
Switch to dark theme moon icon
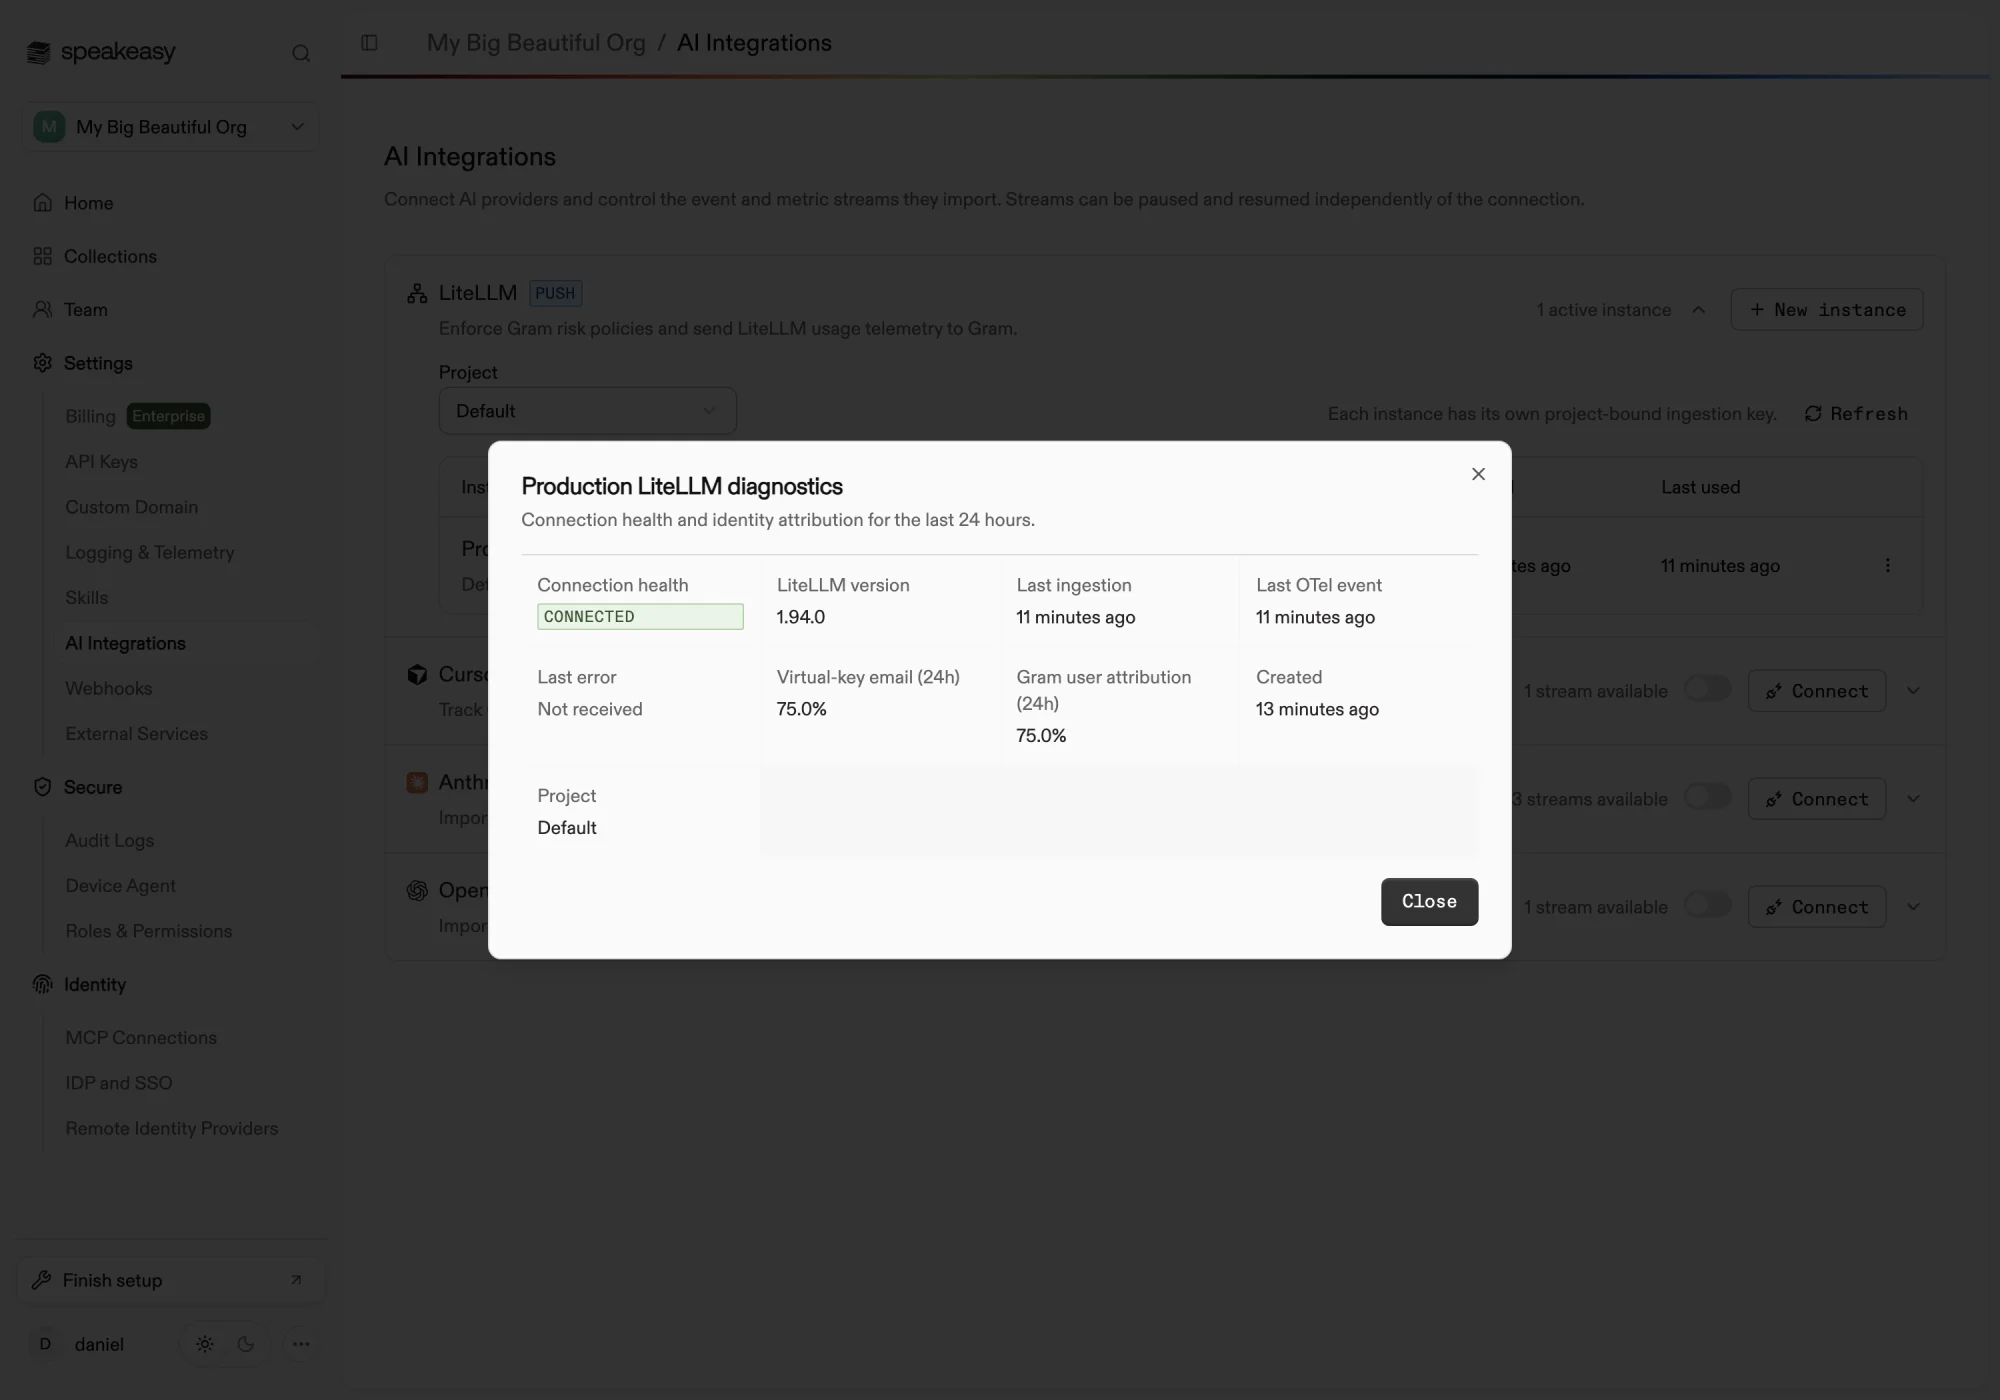[x=246, y=1344]
